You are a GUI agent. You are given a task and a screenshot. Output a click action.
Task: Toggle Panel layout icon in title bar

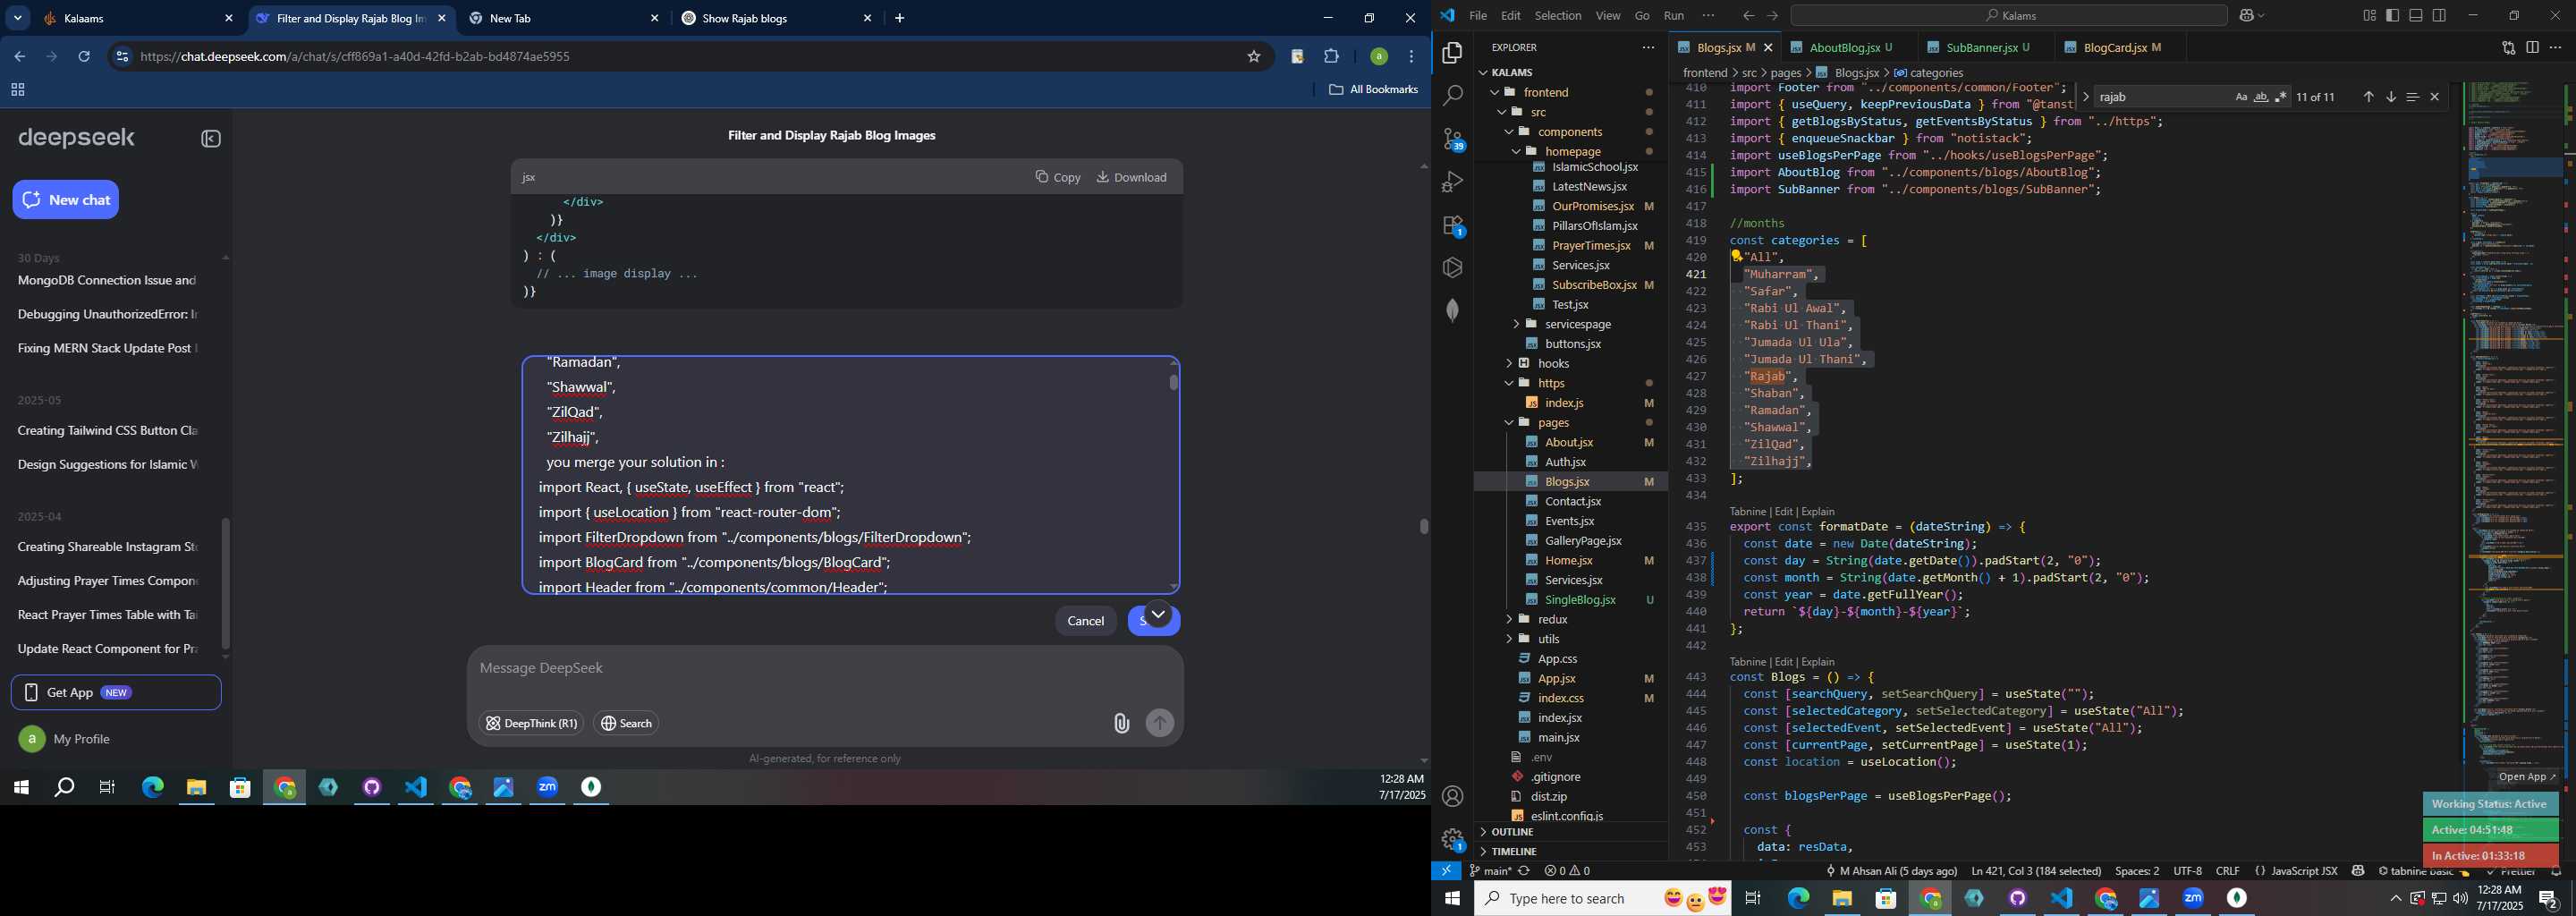(2415, 15)
